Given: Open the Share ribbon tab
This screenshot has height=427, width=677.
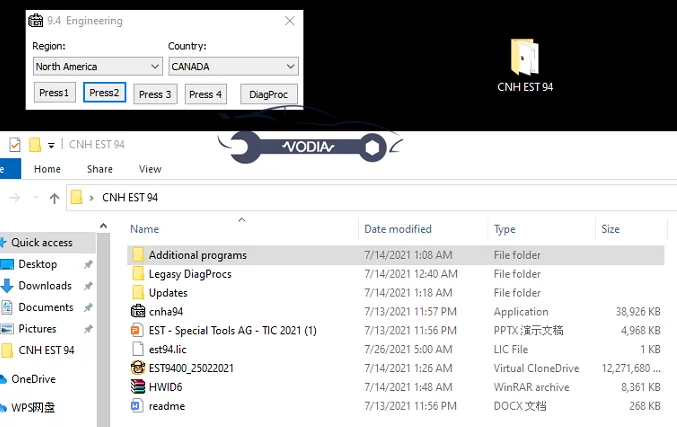Looking at the screenshot, I should point(100,169).
